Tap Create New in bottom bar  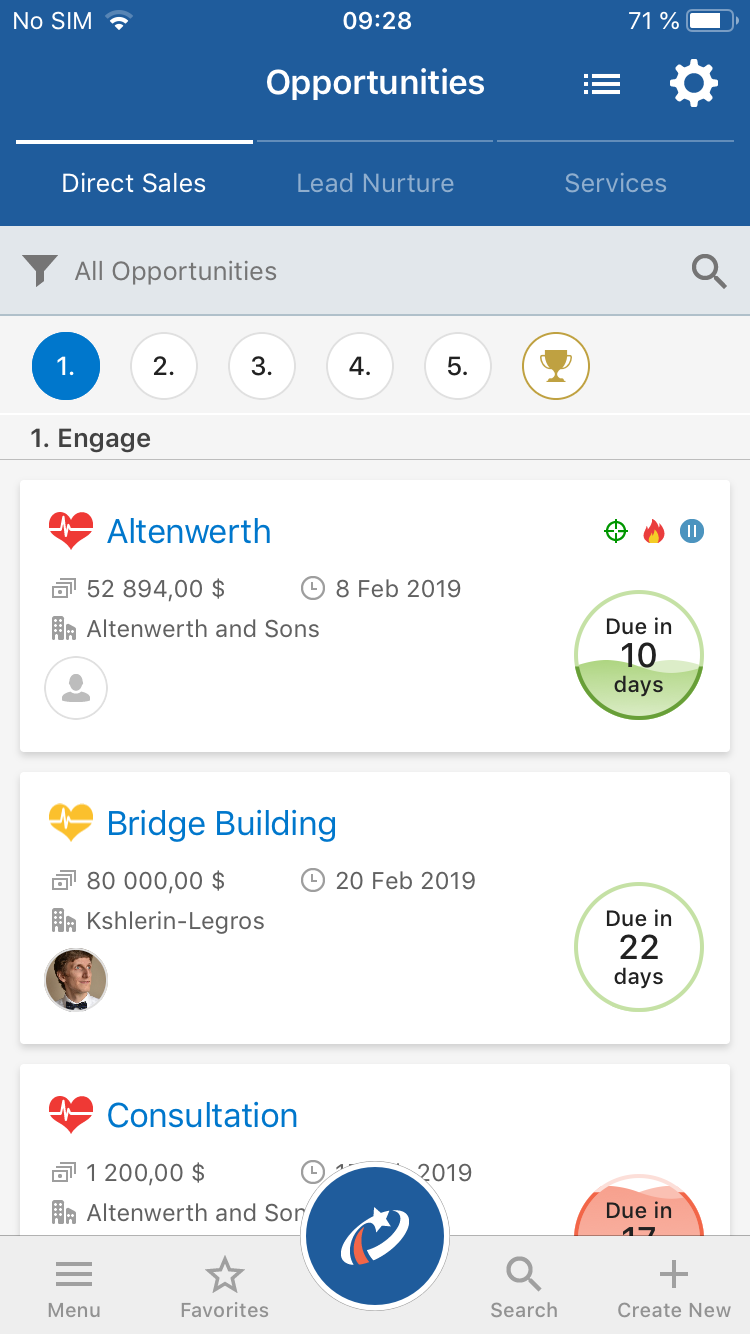[x=674, y=1290]
